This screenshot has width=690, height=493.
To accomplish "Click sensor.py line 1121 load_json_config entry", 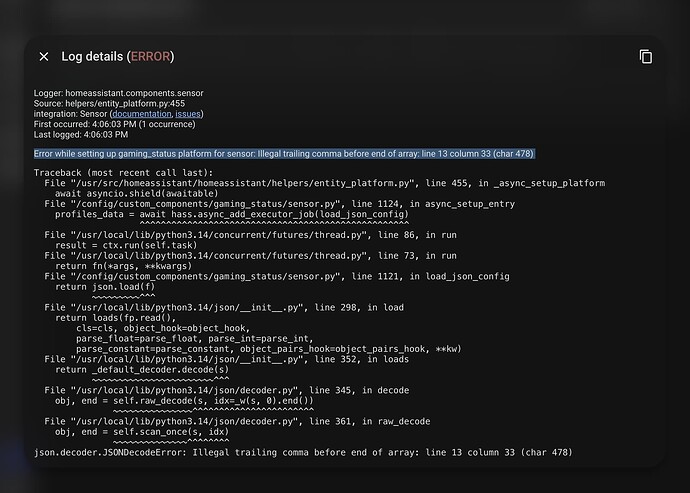I will pyautogui.click(x=277, y=276).
